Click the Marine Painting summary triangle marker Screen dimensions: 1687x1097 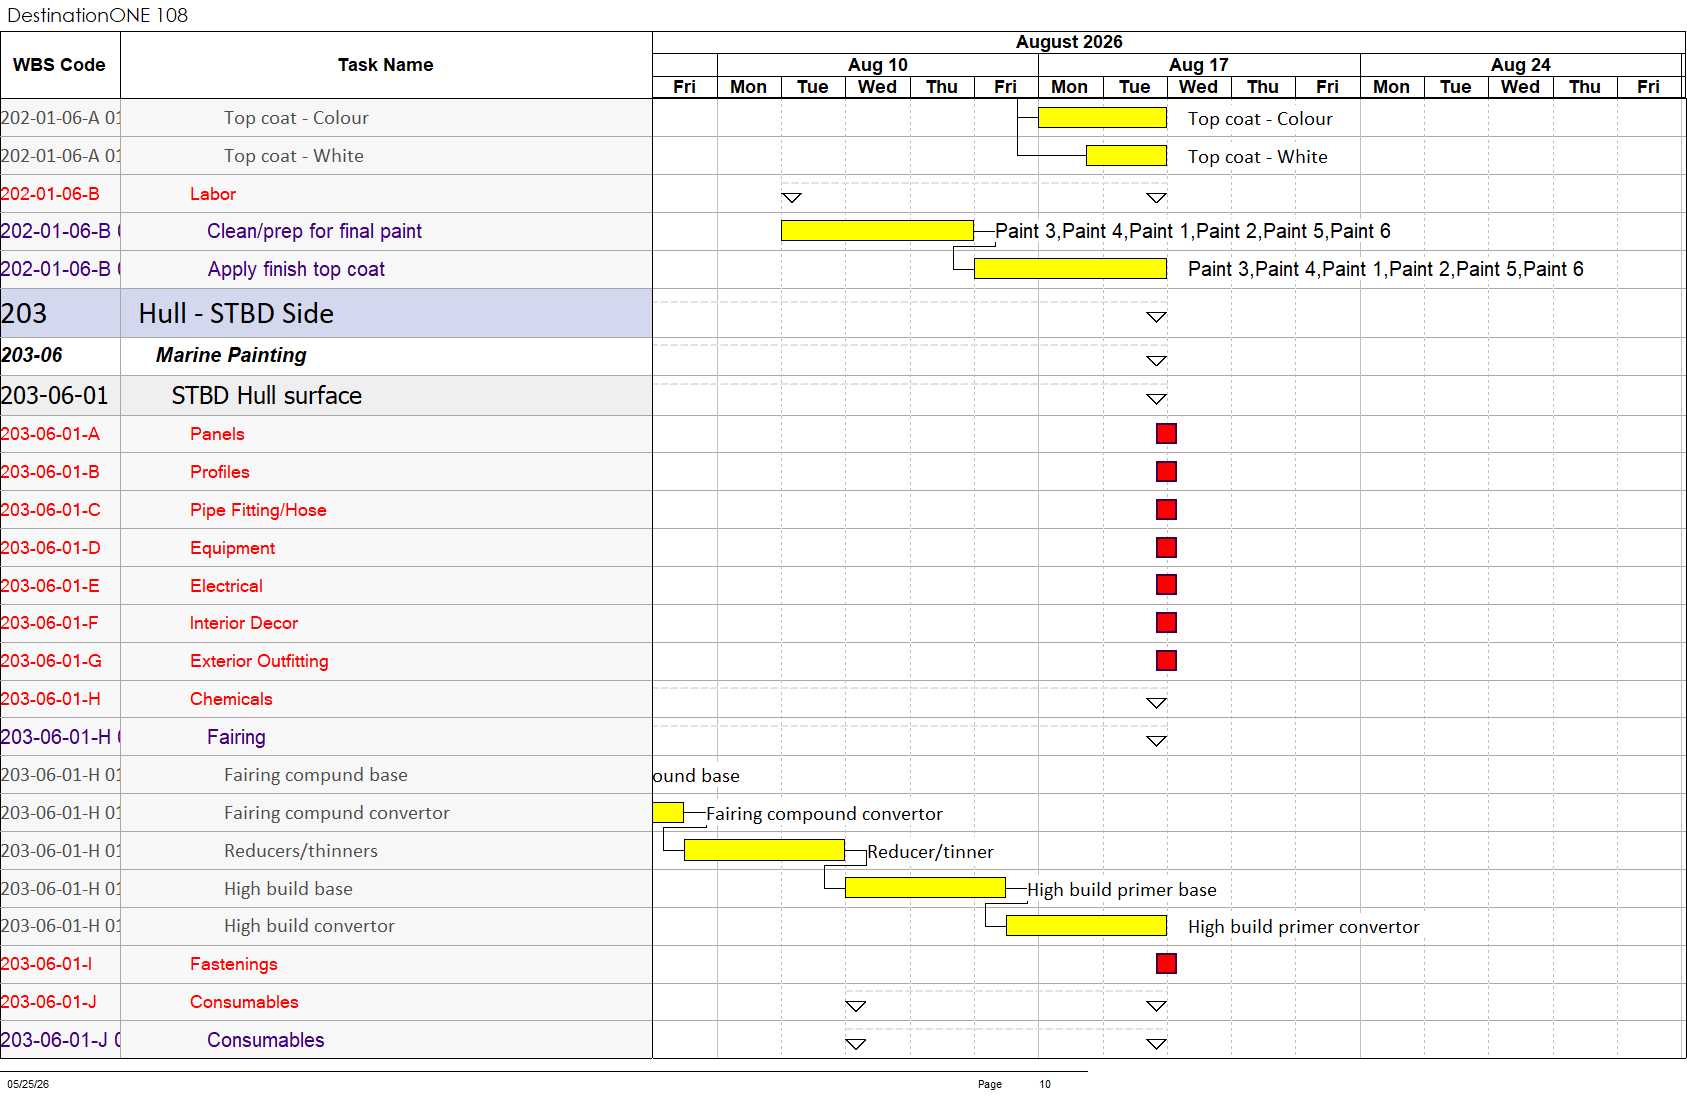coord(1156,360)
